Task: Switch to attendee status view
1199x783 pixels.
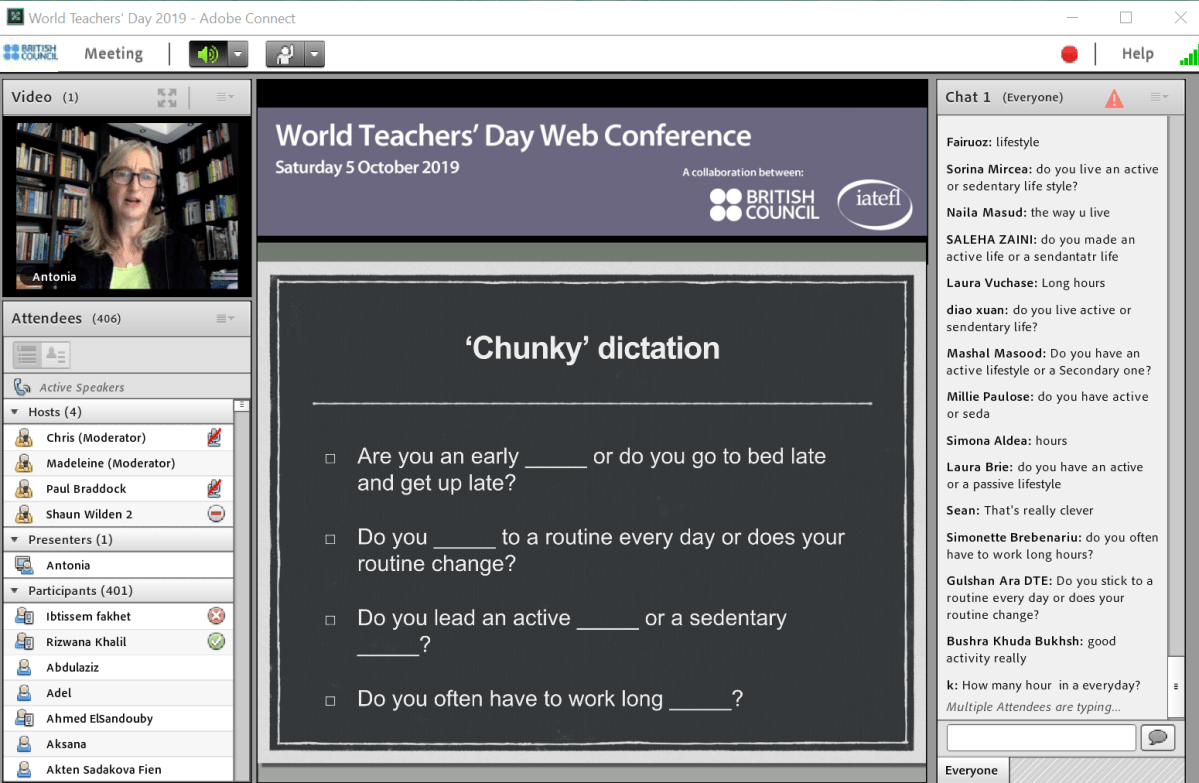Action: [55, 355]
